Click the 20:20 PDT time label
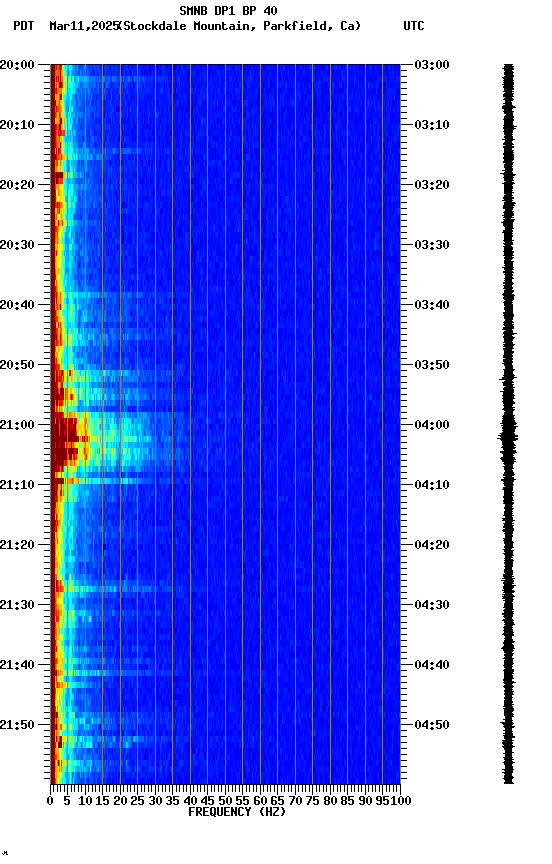This screenshot has height=864, width=552. [x=17, y=185]
